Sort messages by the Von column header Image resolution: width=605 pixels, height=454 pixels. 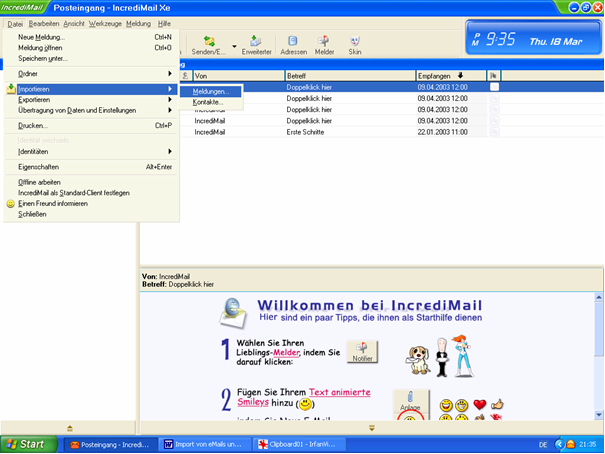(x=239, y=76)
